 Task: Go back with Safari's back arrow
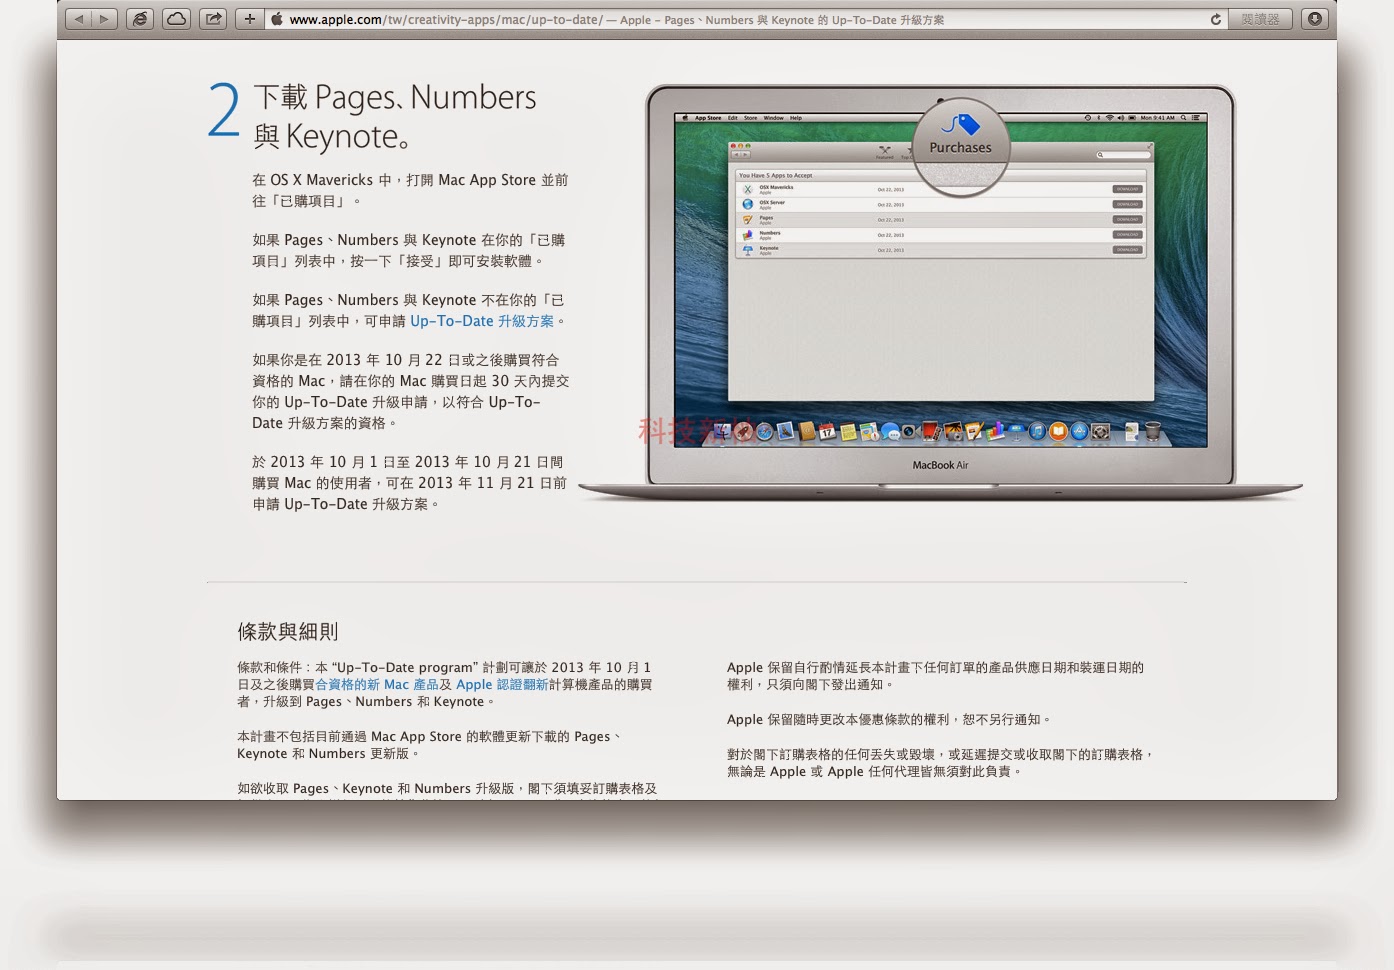click(x=79, y=19)
